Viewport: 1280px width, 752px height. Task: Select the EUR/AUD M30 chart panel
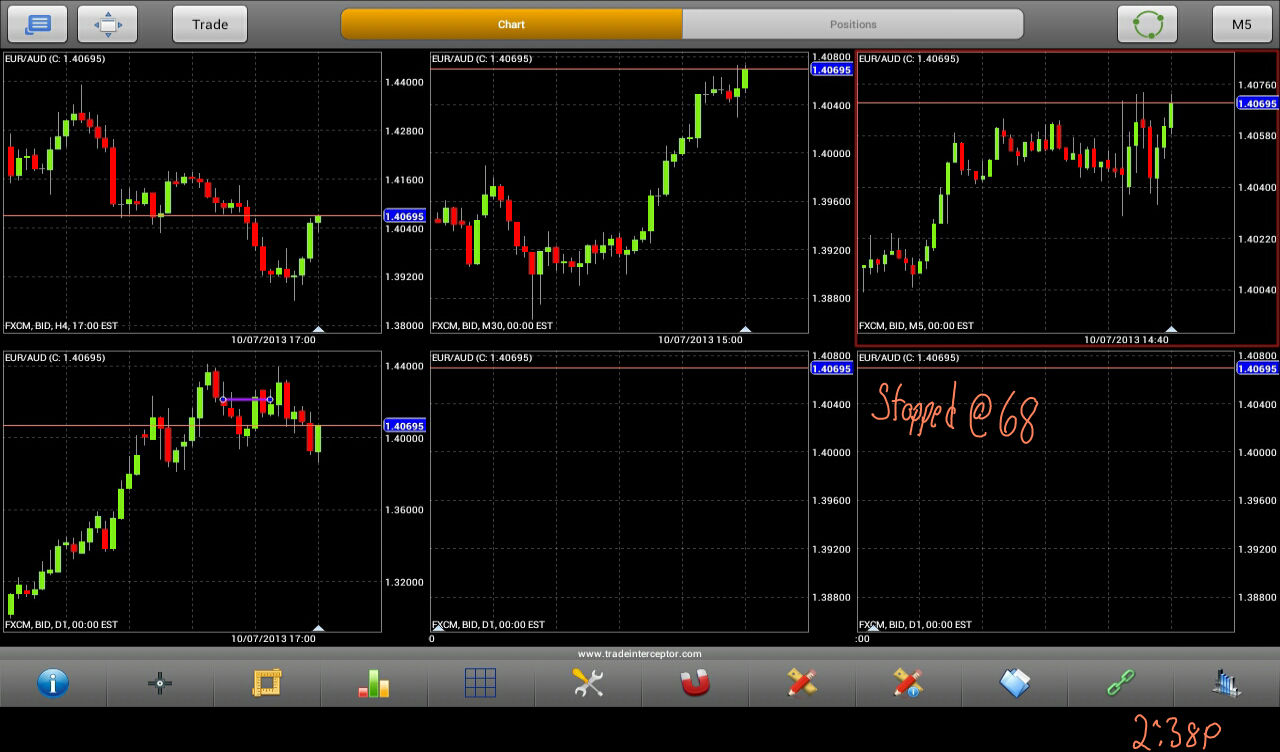click(x=619, y=192)
